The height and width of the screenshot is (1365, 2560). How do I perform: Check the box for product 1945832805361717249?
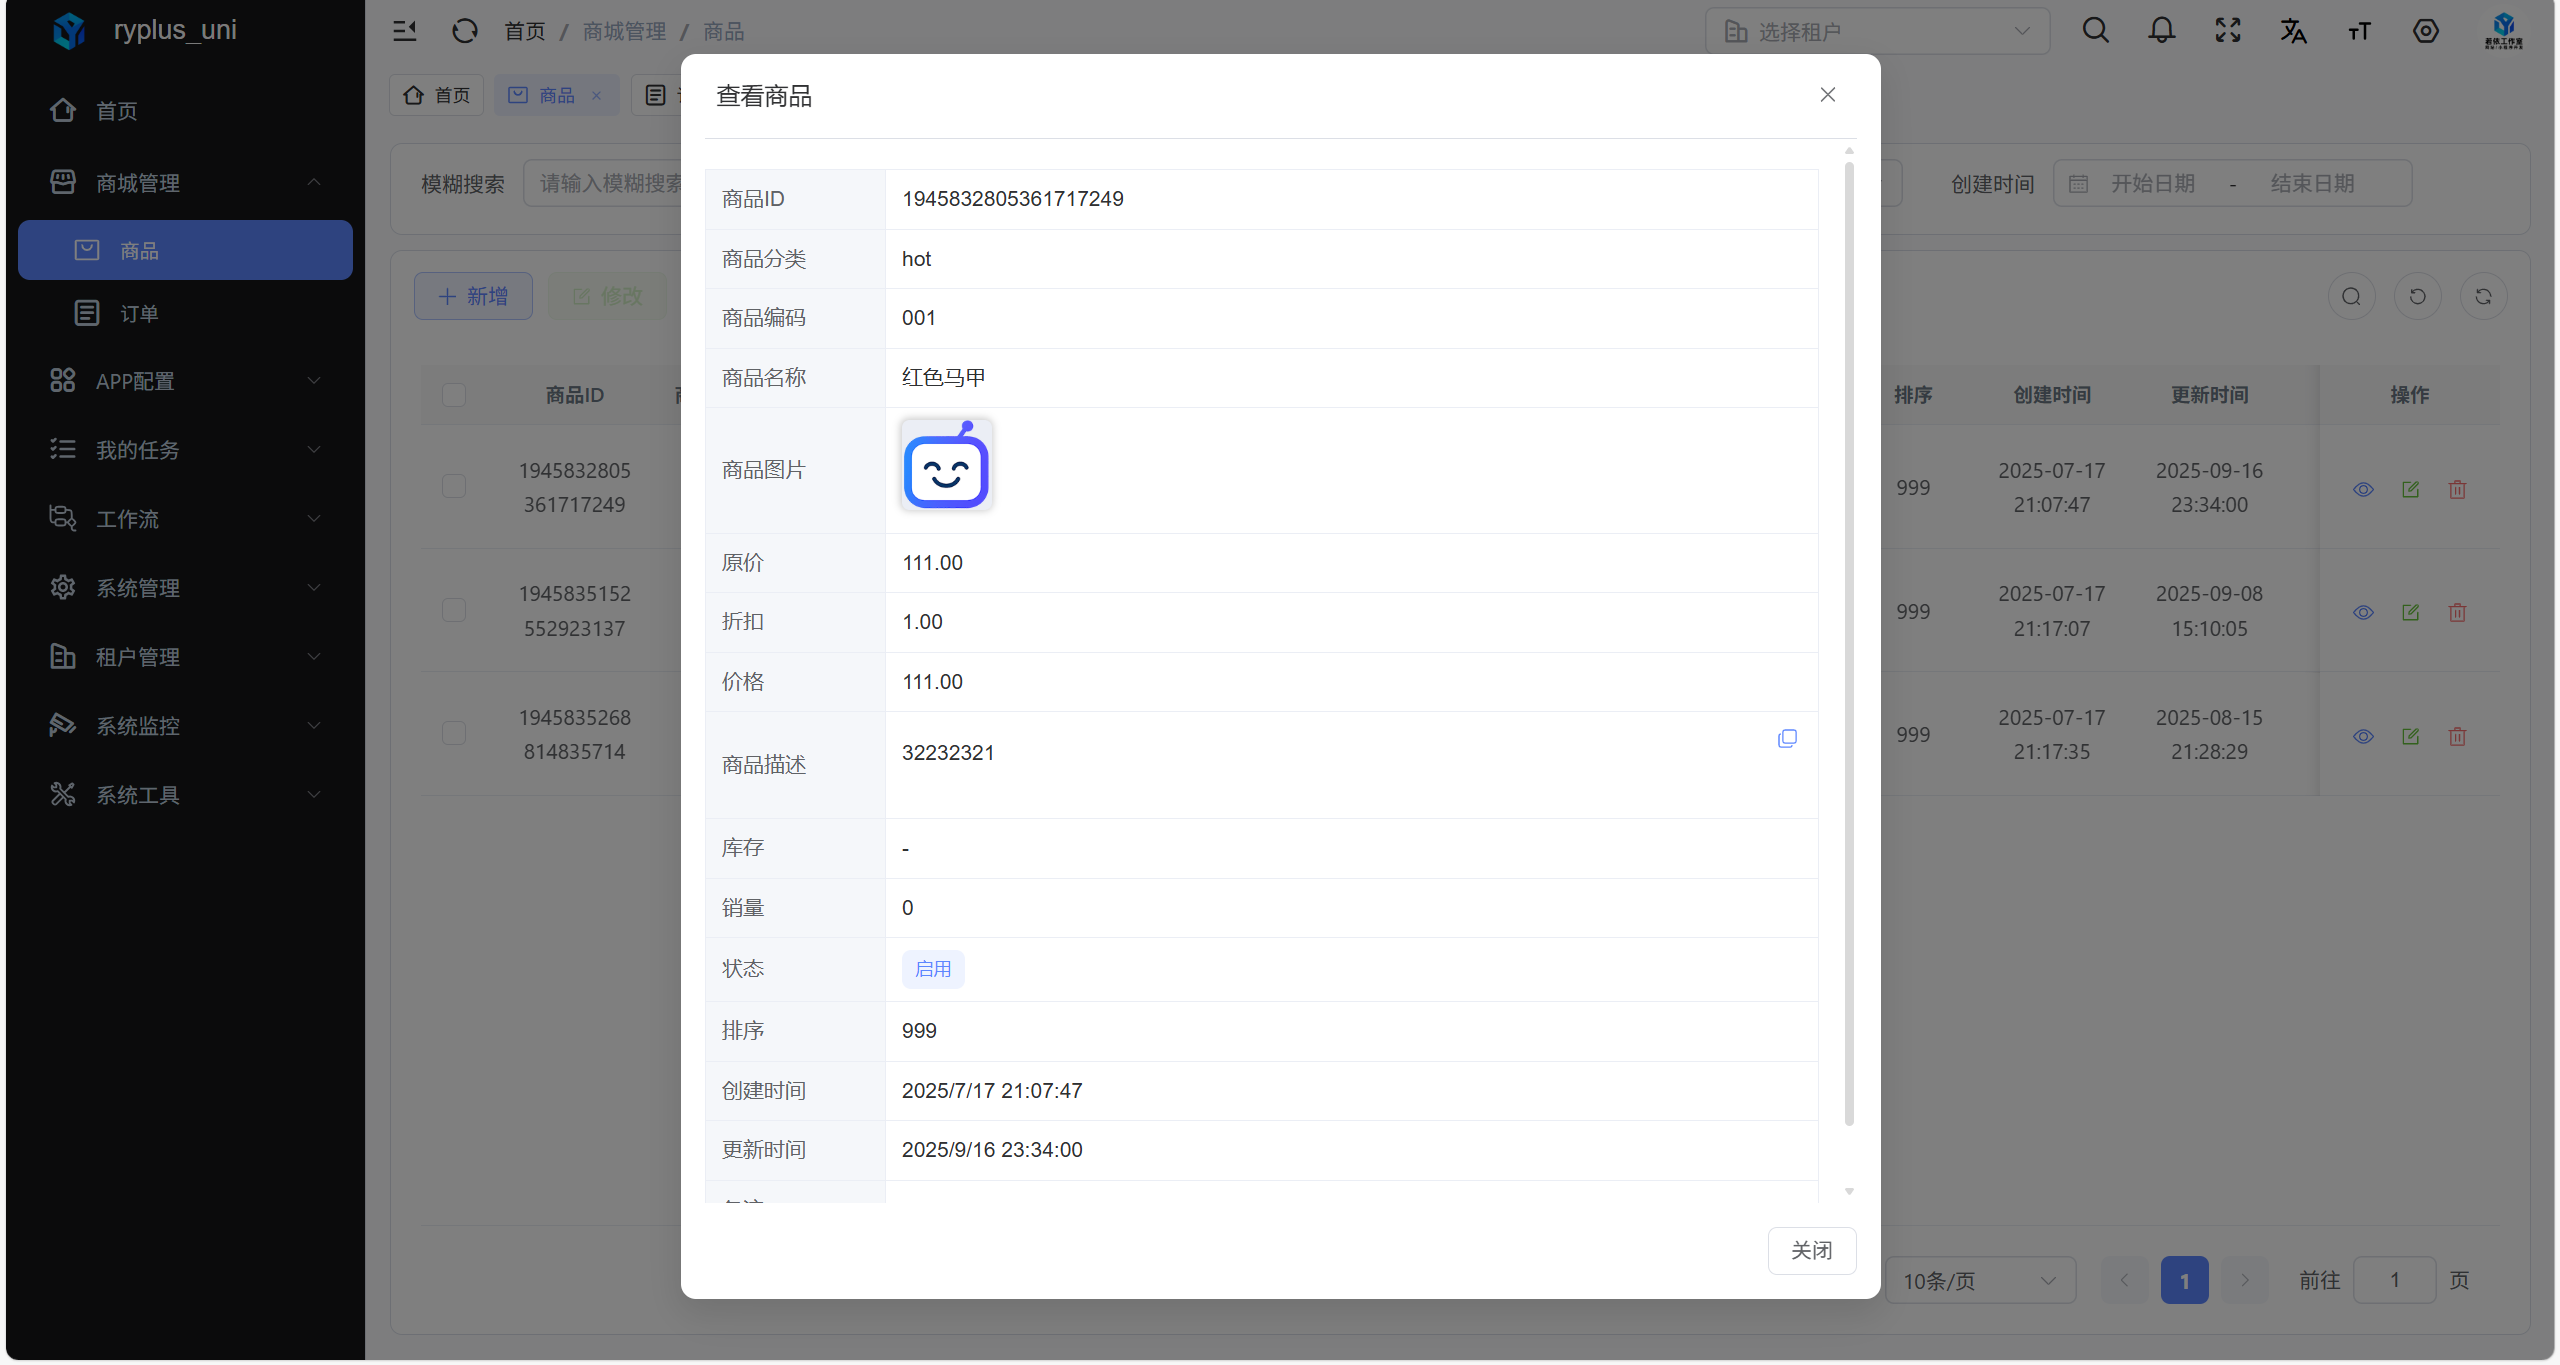click(454, 487)
